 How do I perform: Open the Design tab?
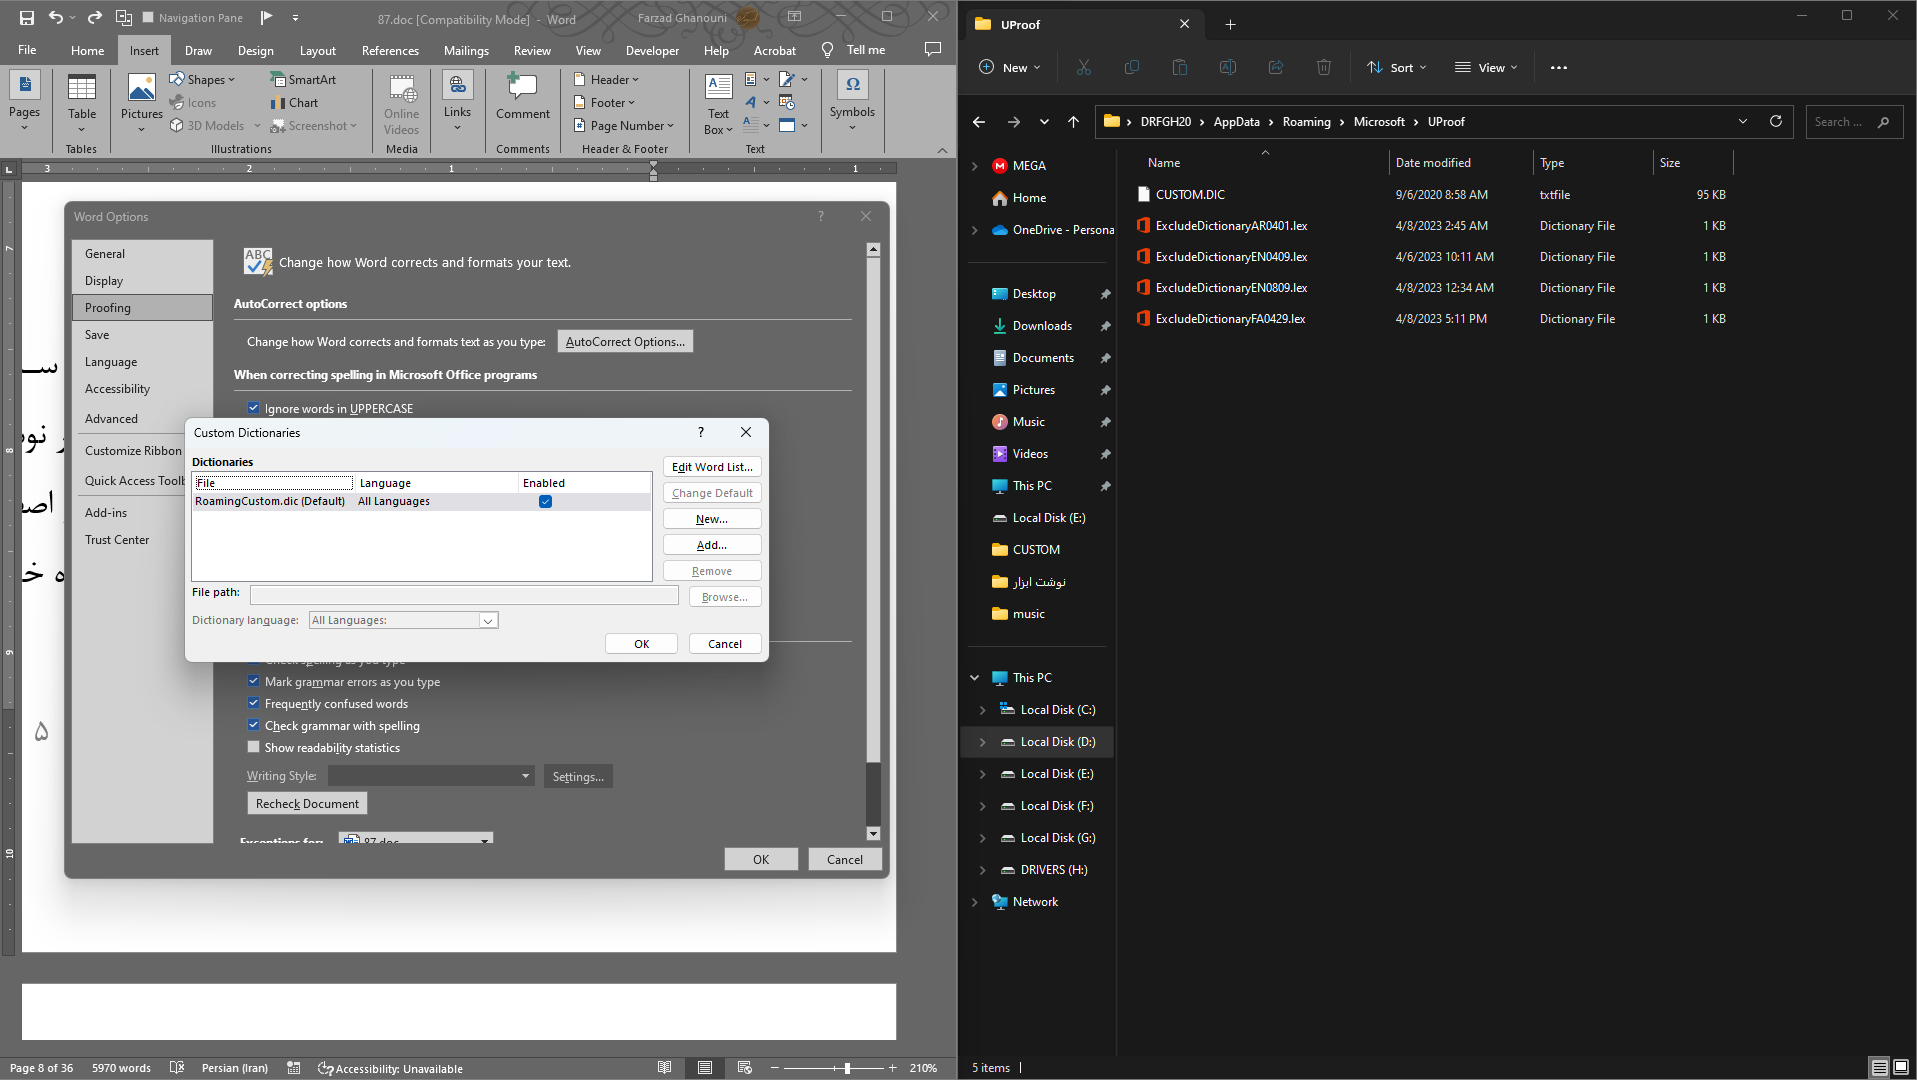click(x=255, y=50)
